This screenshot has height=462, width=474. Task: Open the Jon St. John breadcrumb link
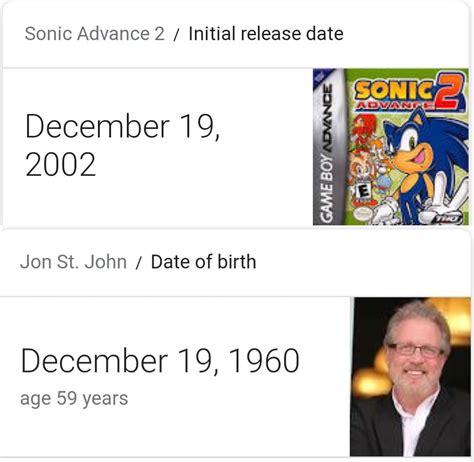point(73,262)
